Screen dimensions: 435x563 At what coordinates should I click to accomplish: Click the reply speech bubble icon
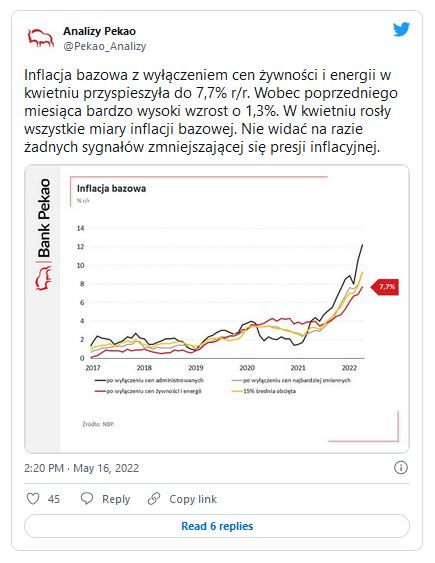[x=87, y=499]
